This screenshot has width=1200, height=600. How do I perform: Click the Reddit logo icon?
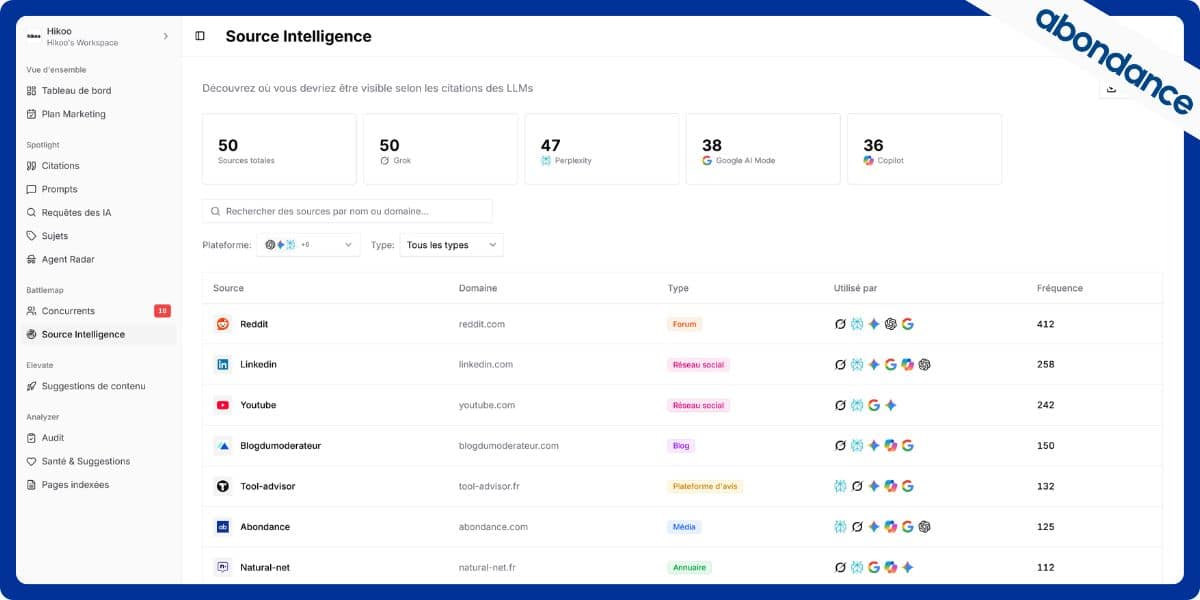tap(223, 324)
